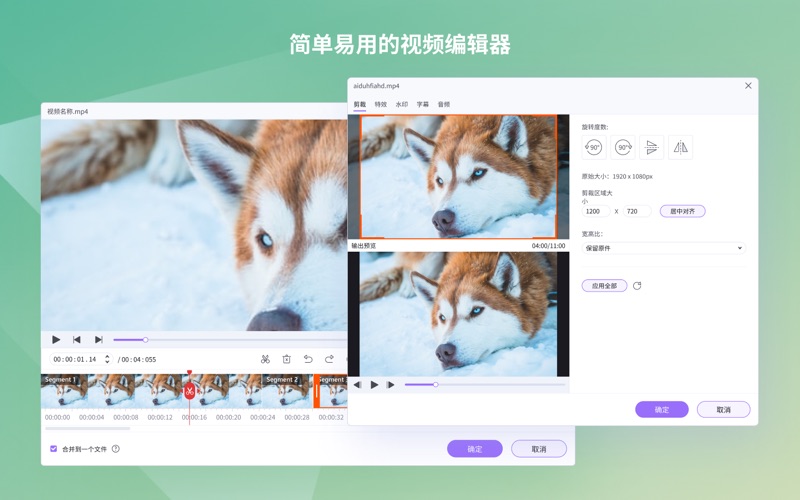Click crop width field 1200

coord(596,211)
